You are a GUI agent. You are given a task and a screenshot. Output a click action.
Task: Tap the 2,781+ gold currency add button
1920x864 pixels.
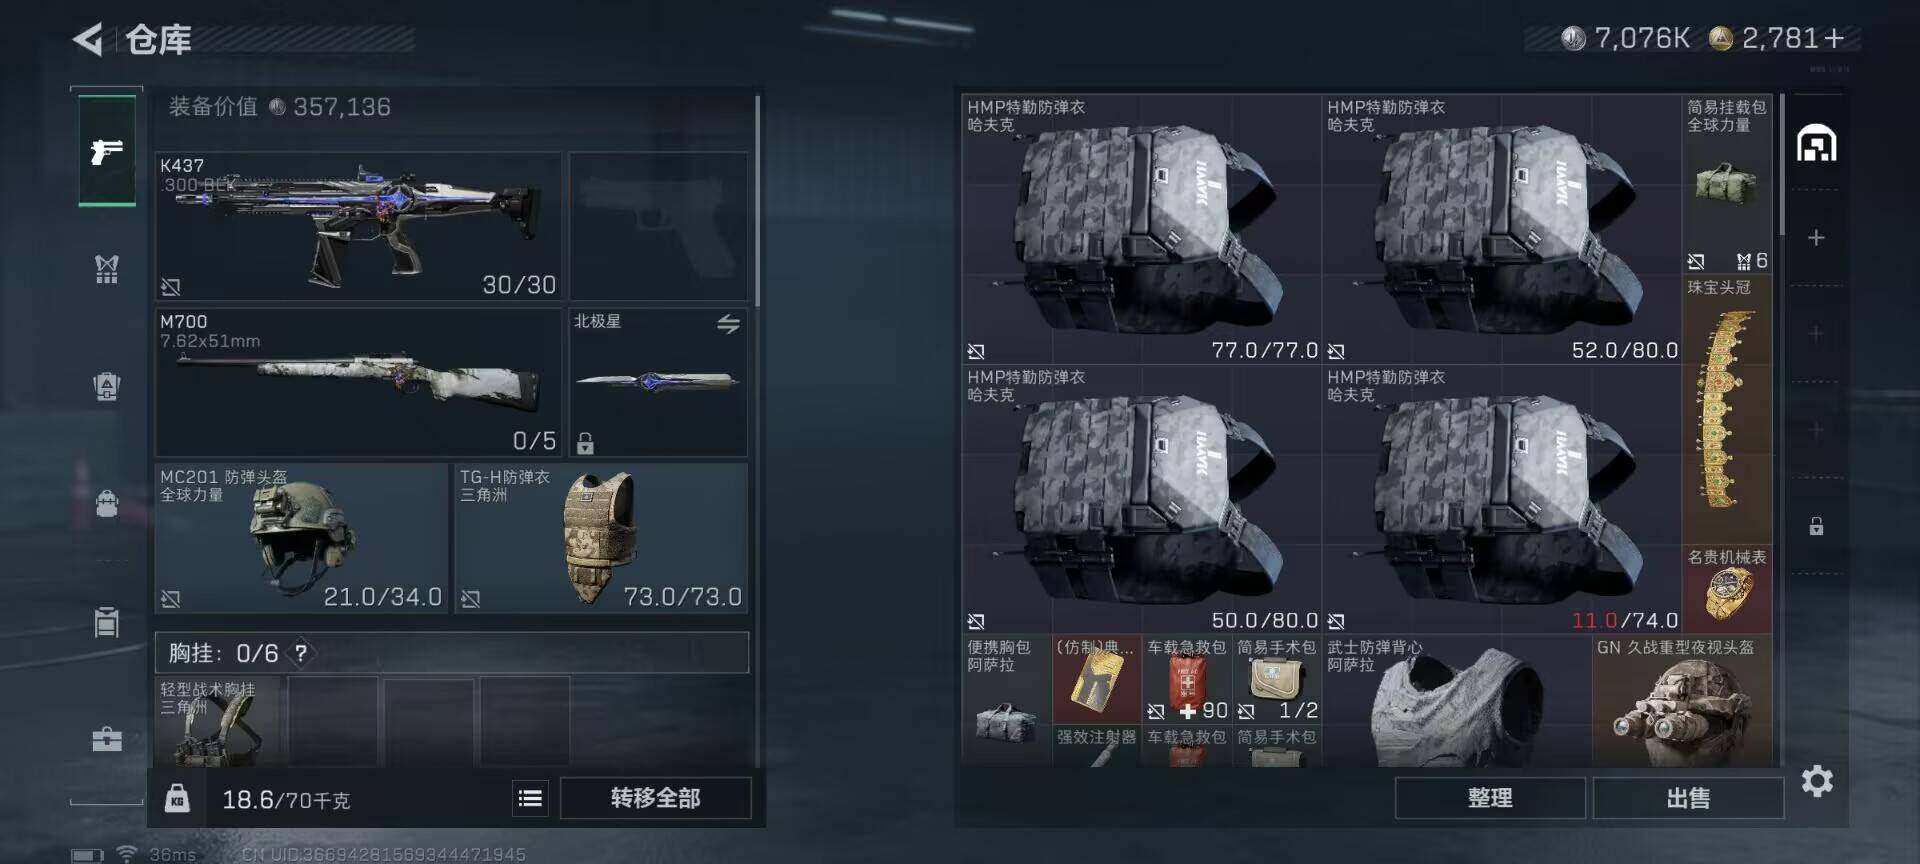[x=1834, y=39]
